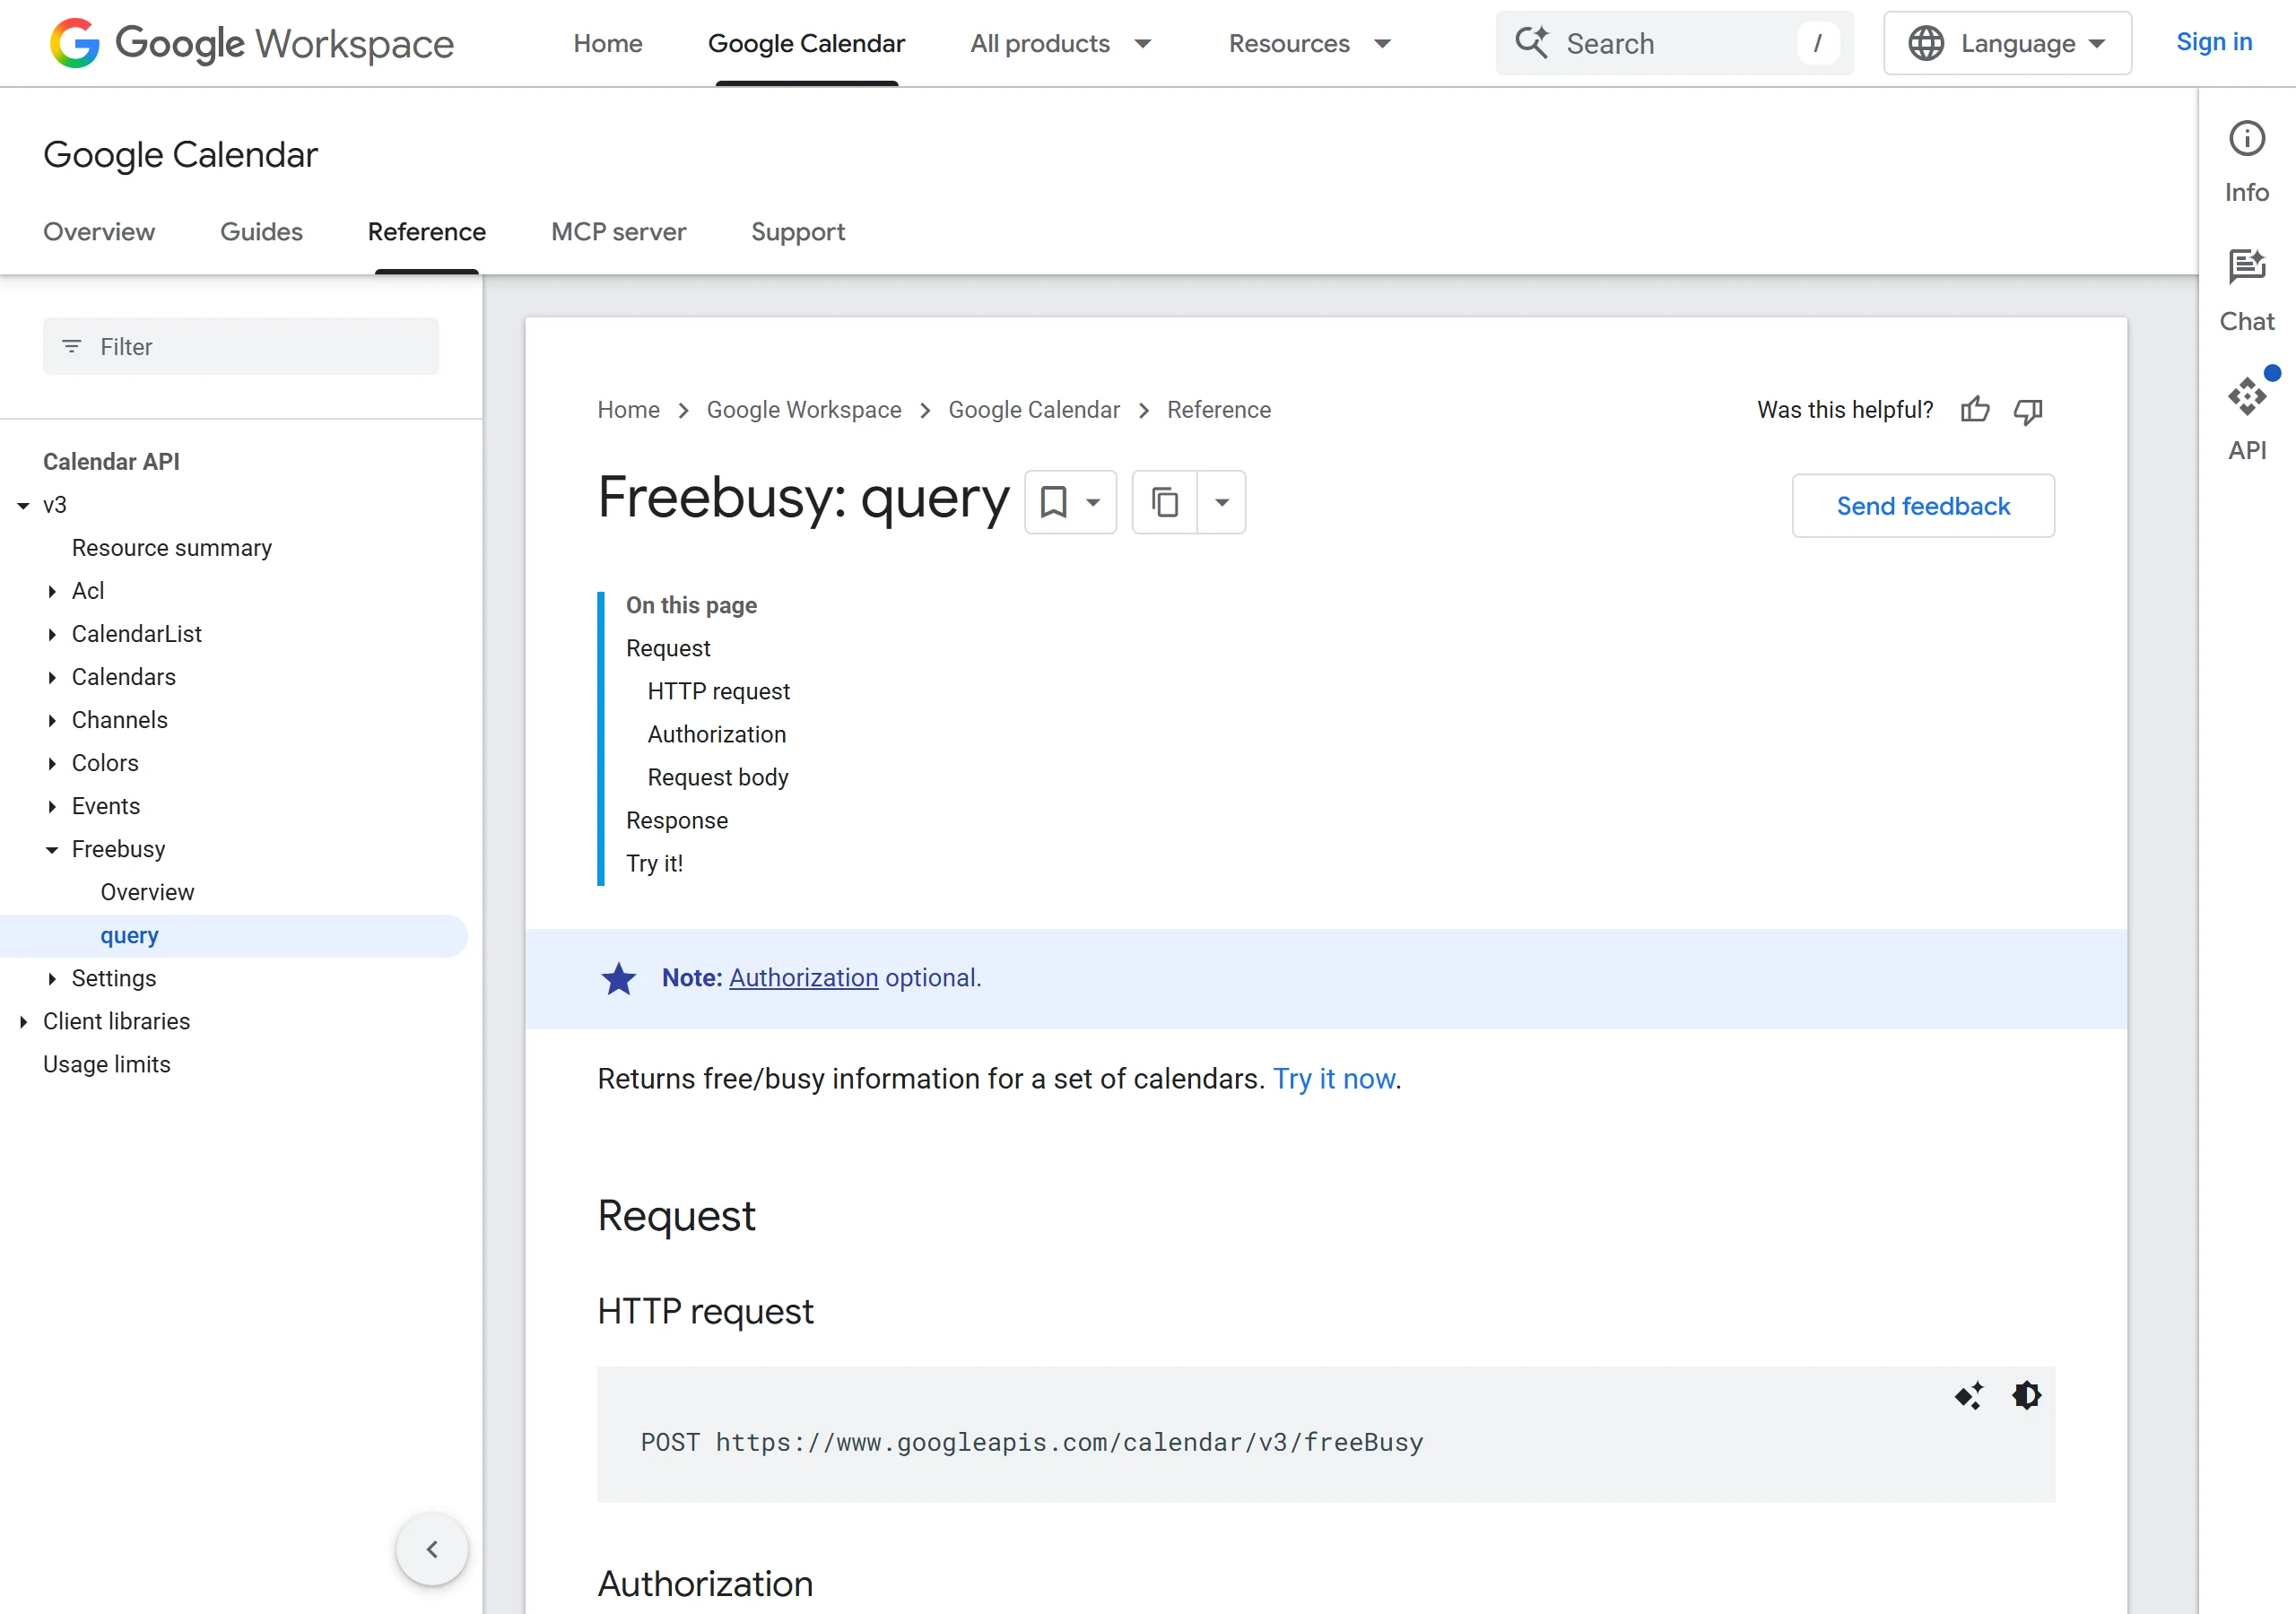The height and width of the screenshot is (1614, 2296).
Task: Click the Send feedback button
Action: (x=1922, y=506)
